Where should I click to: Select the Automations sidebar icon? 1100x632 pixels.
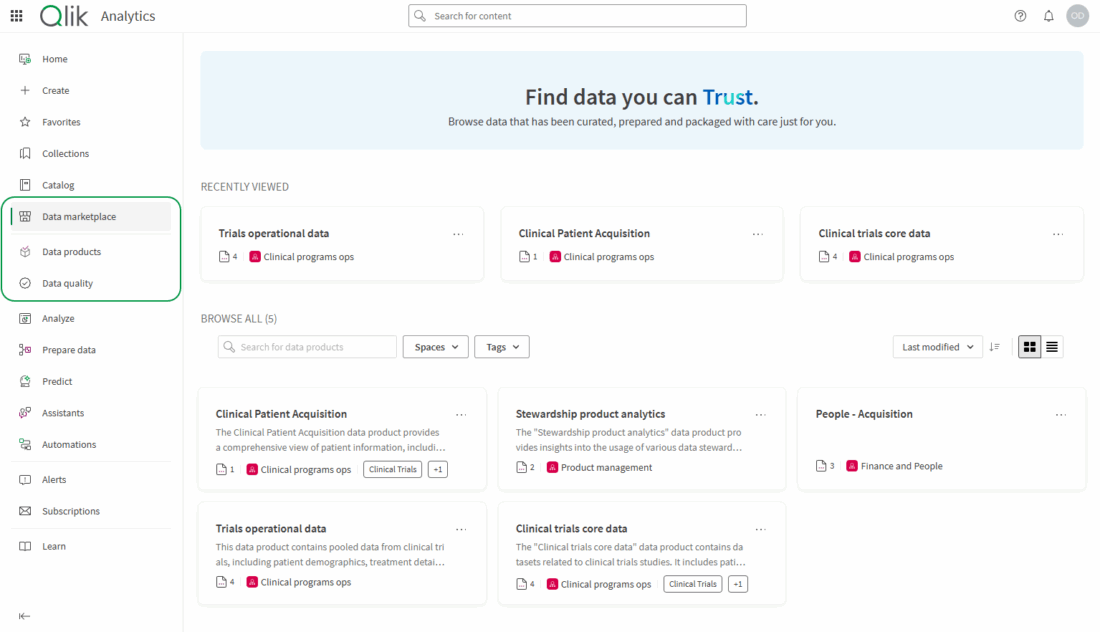[x=24, y=444]
